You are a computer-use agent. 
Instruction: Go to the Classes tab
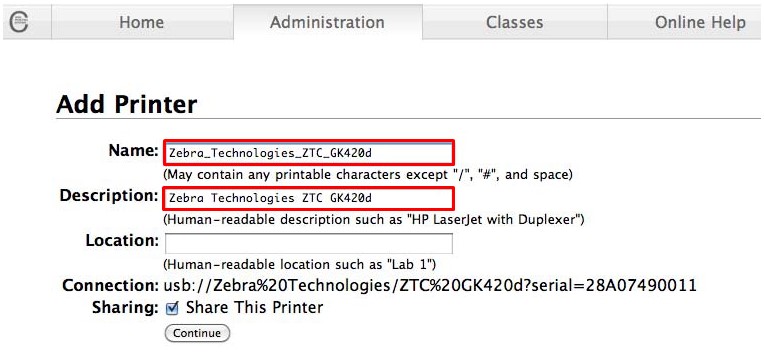(x=515, y=22)
